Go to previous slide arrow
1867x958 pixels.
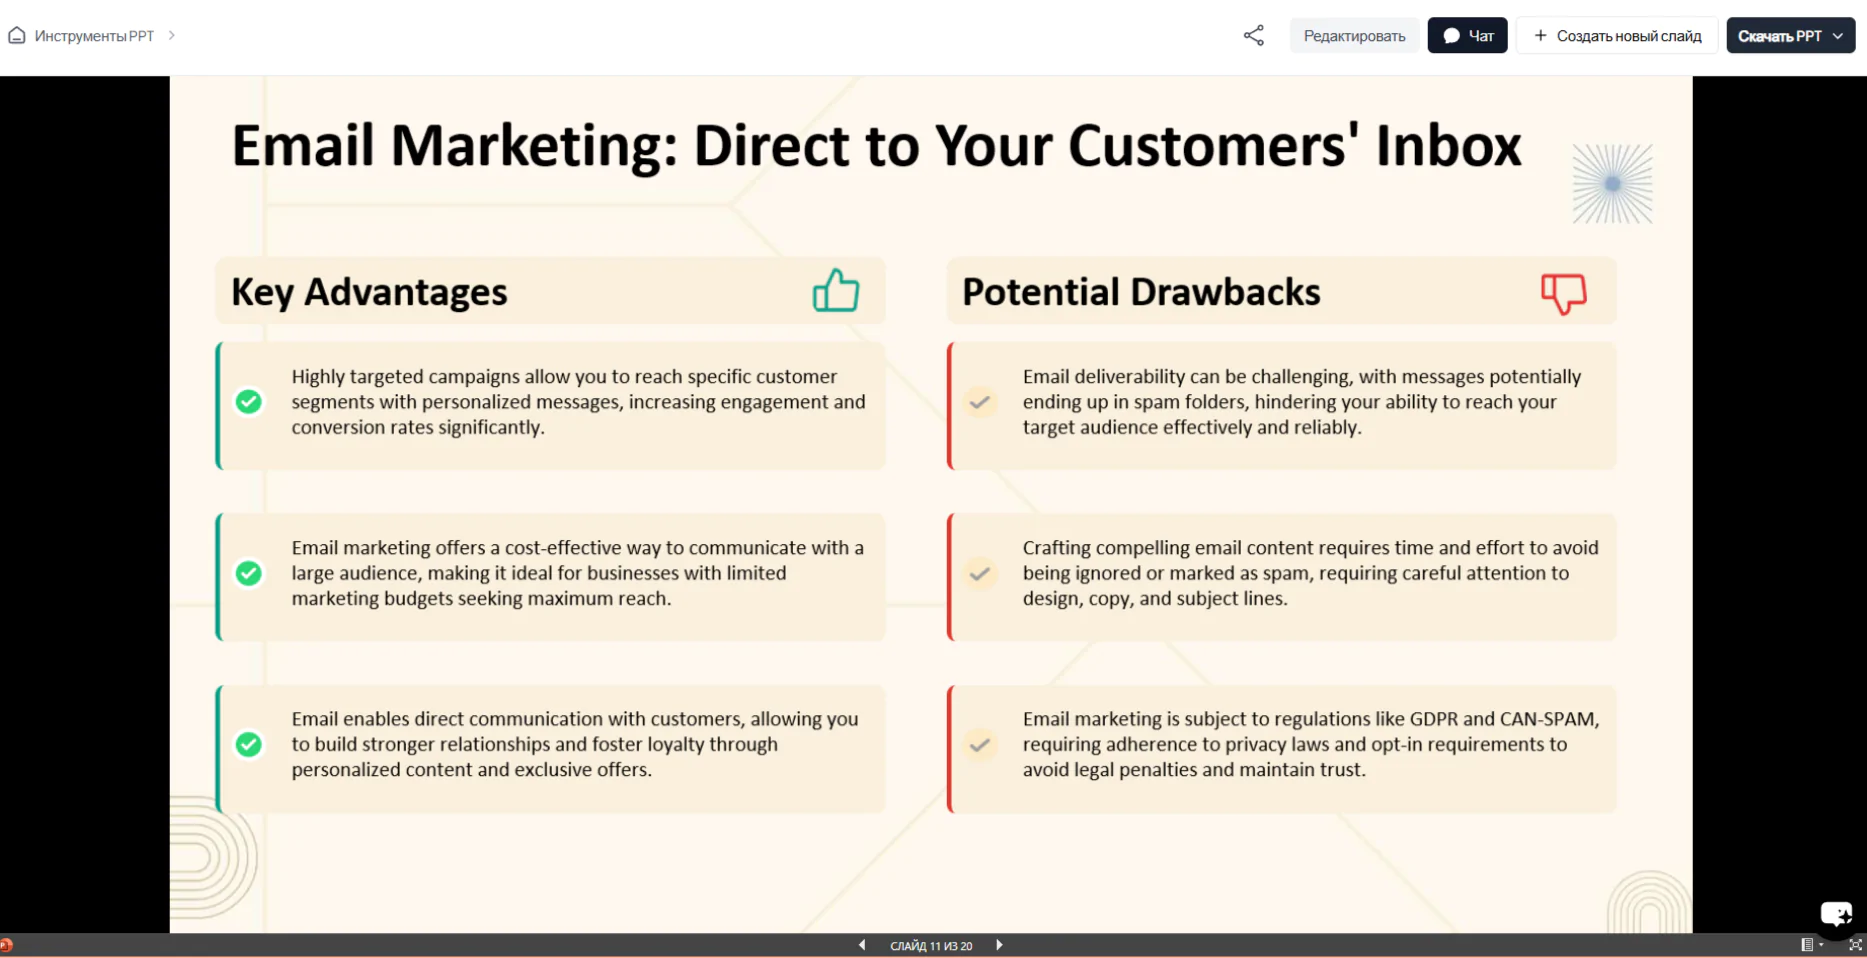coord(862,945)
